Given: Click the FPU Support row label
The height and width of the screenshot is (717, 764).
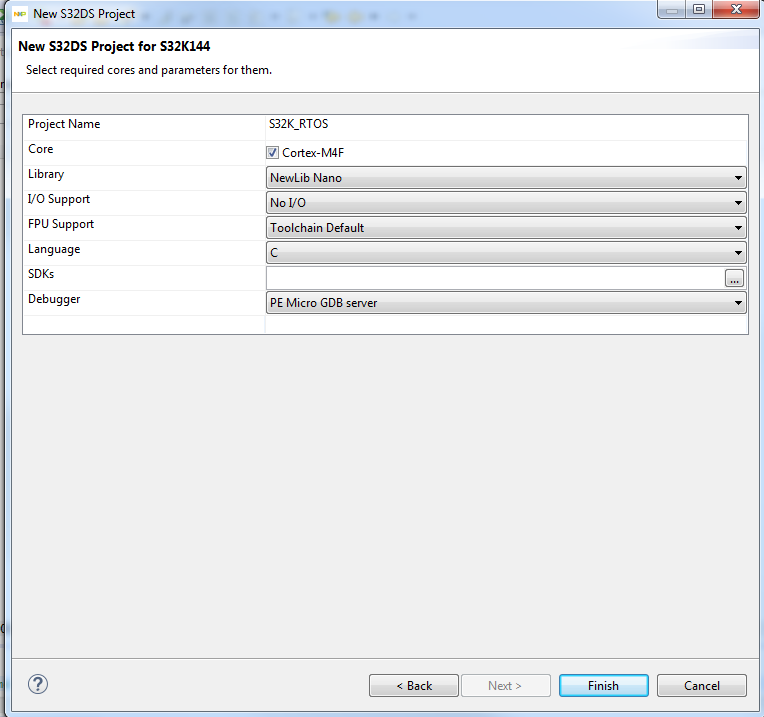Looking at the screenshot, I should pyautogui.click(x=61, y=224).
